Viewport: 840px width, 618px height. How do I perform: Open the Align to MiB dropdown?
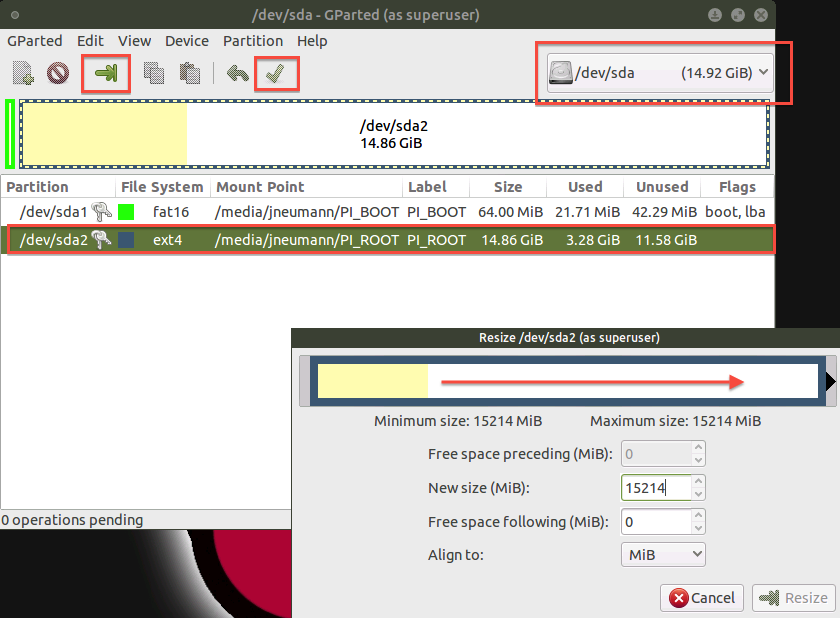[x=663, y=554]
